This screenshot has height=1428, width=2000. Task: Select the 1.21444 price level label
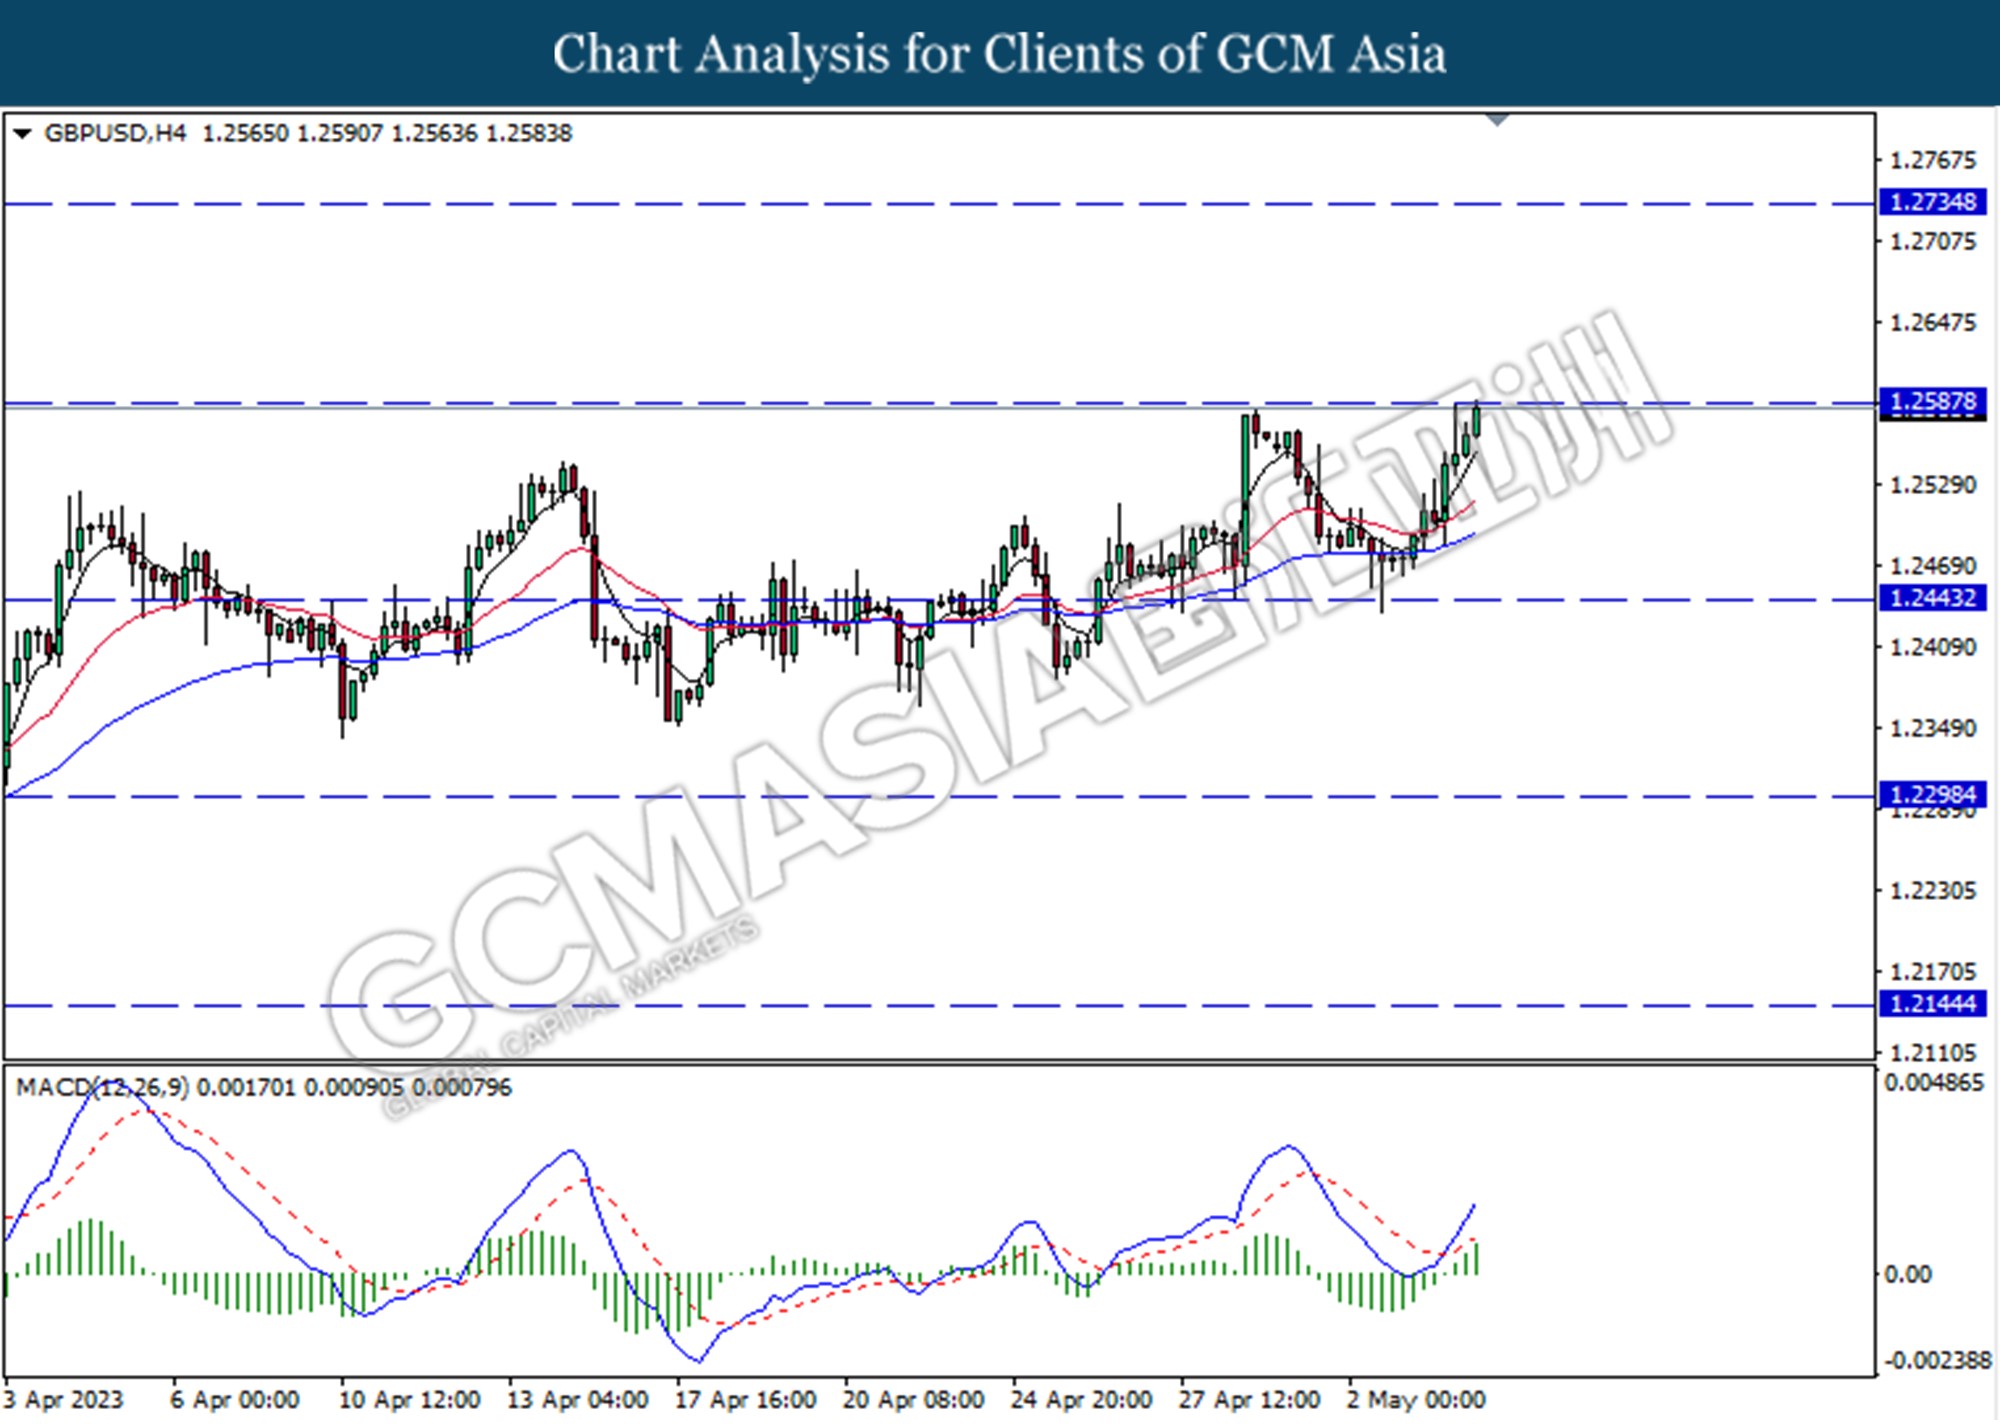(x=1933, y=1003)
